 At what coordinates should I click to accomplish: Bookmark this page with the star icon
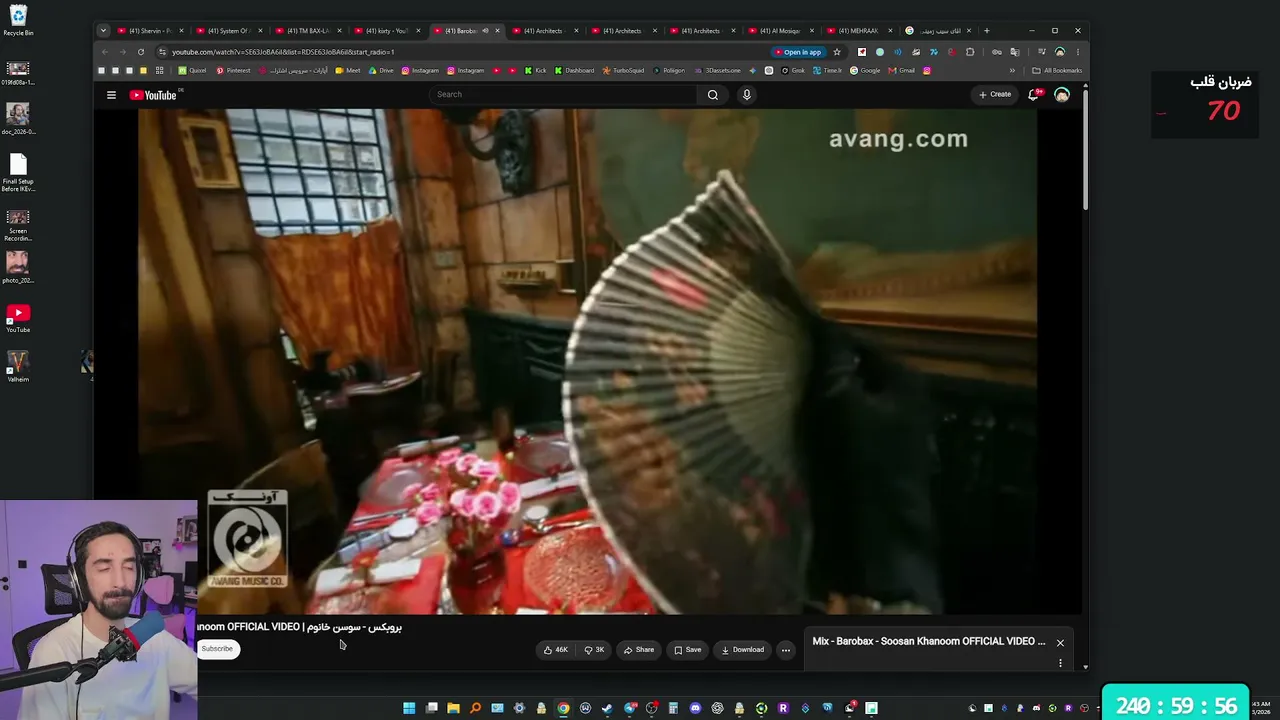pyautogui.click(x=837, y=52)
